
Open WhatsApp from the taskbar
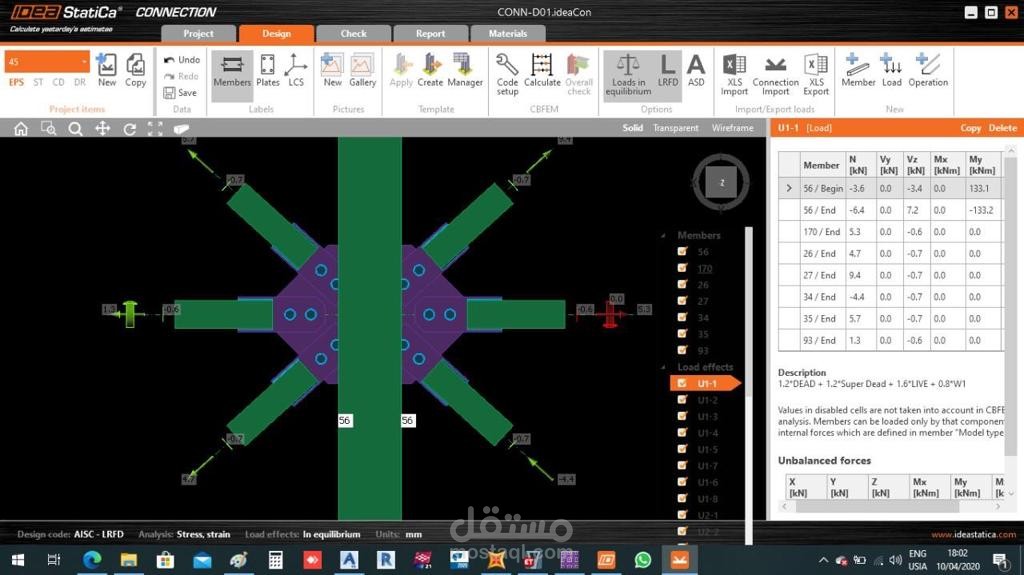click(x=643, y=560)
